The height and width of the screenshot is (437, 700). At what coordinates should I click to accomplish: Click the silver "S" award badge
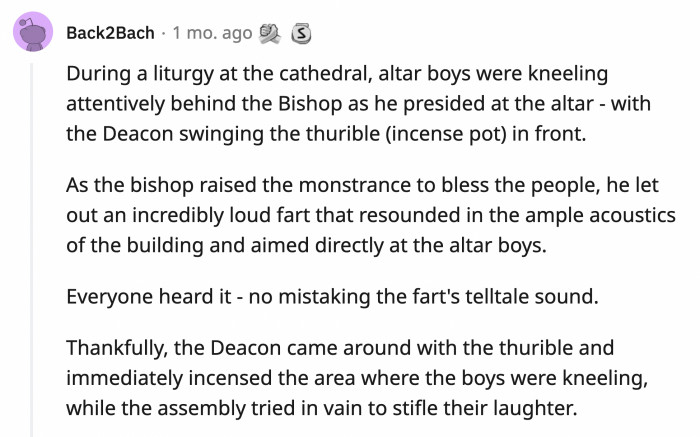point(301,33)
